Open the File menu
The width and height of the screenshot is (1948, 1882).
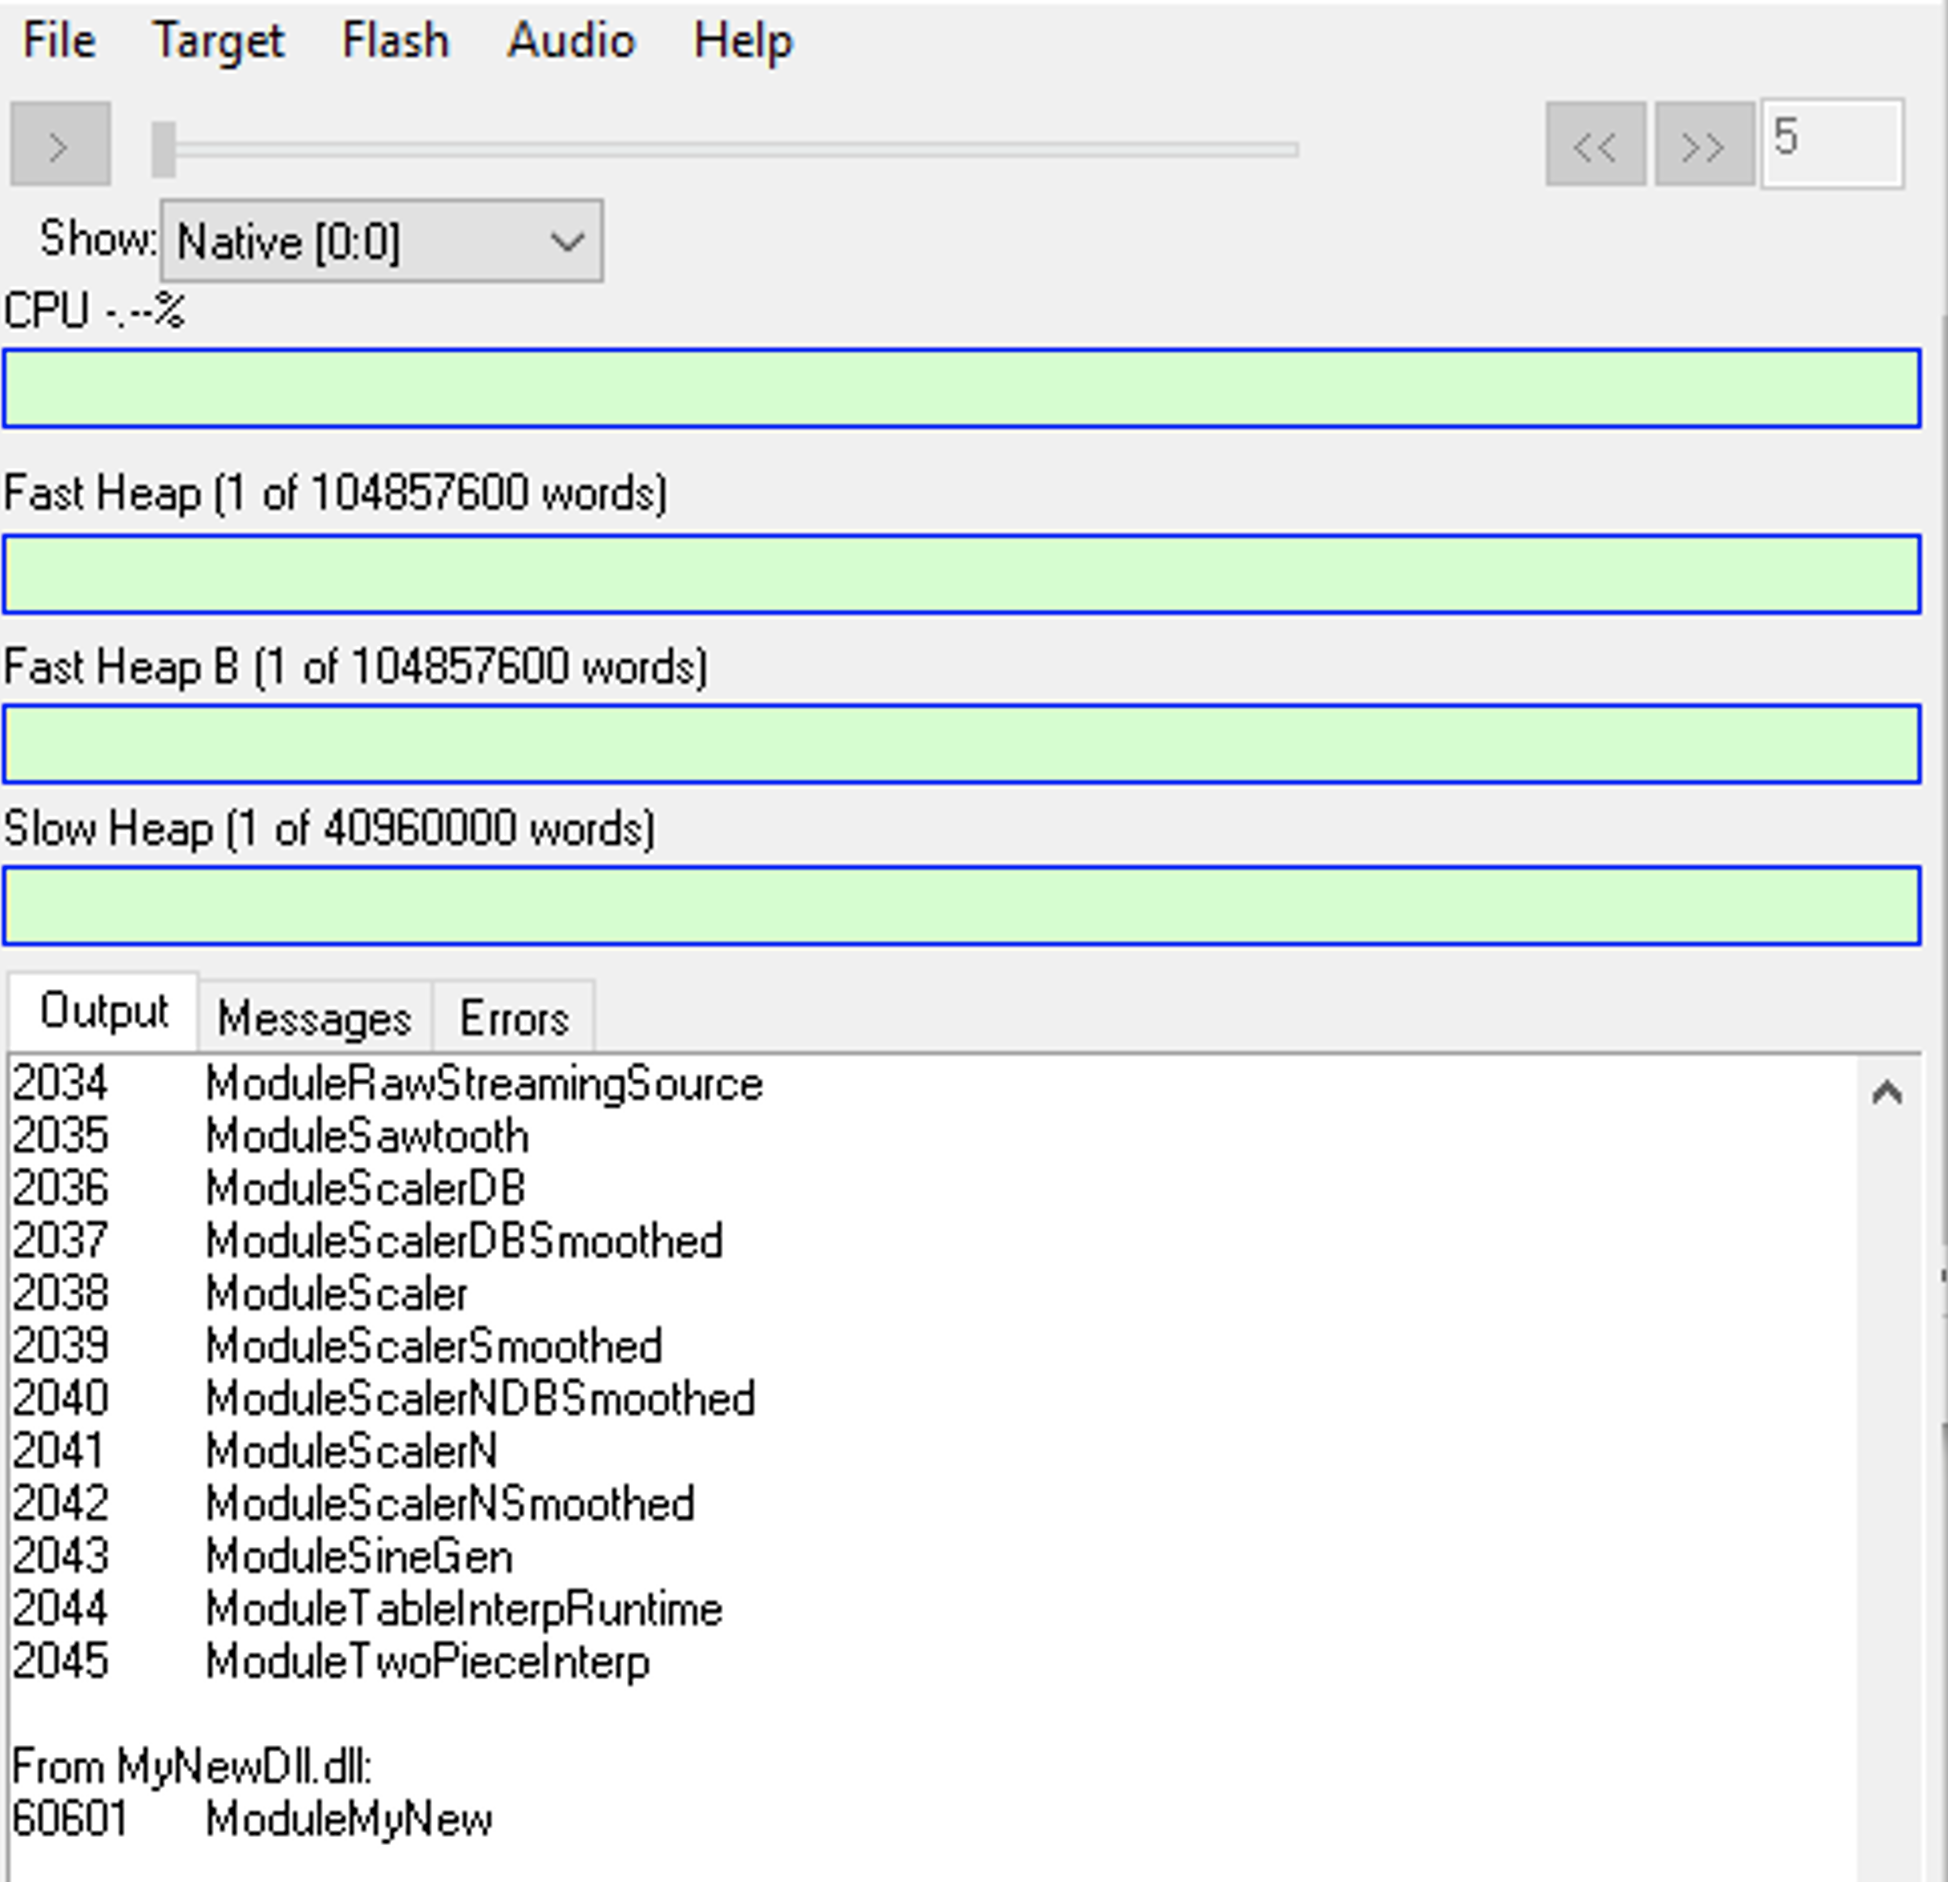[x=59, y=41]
